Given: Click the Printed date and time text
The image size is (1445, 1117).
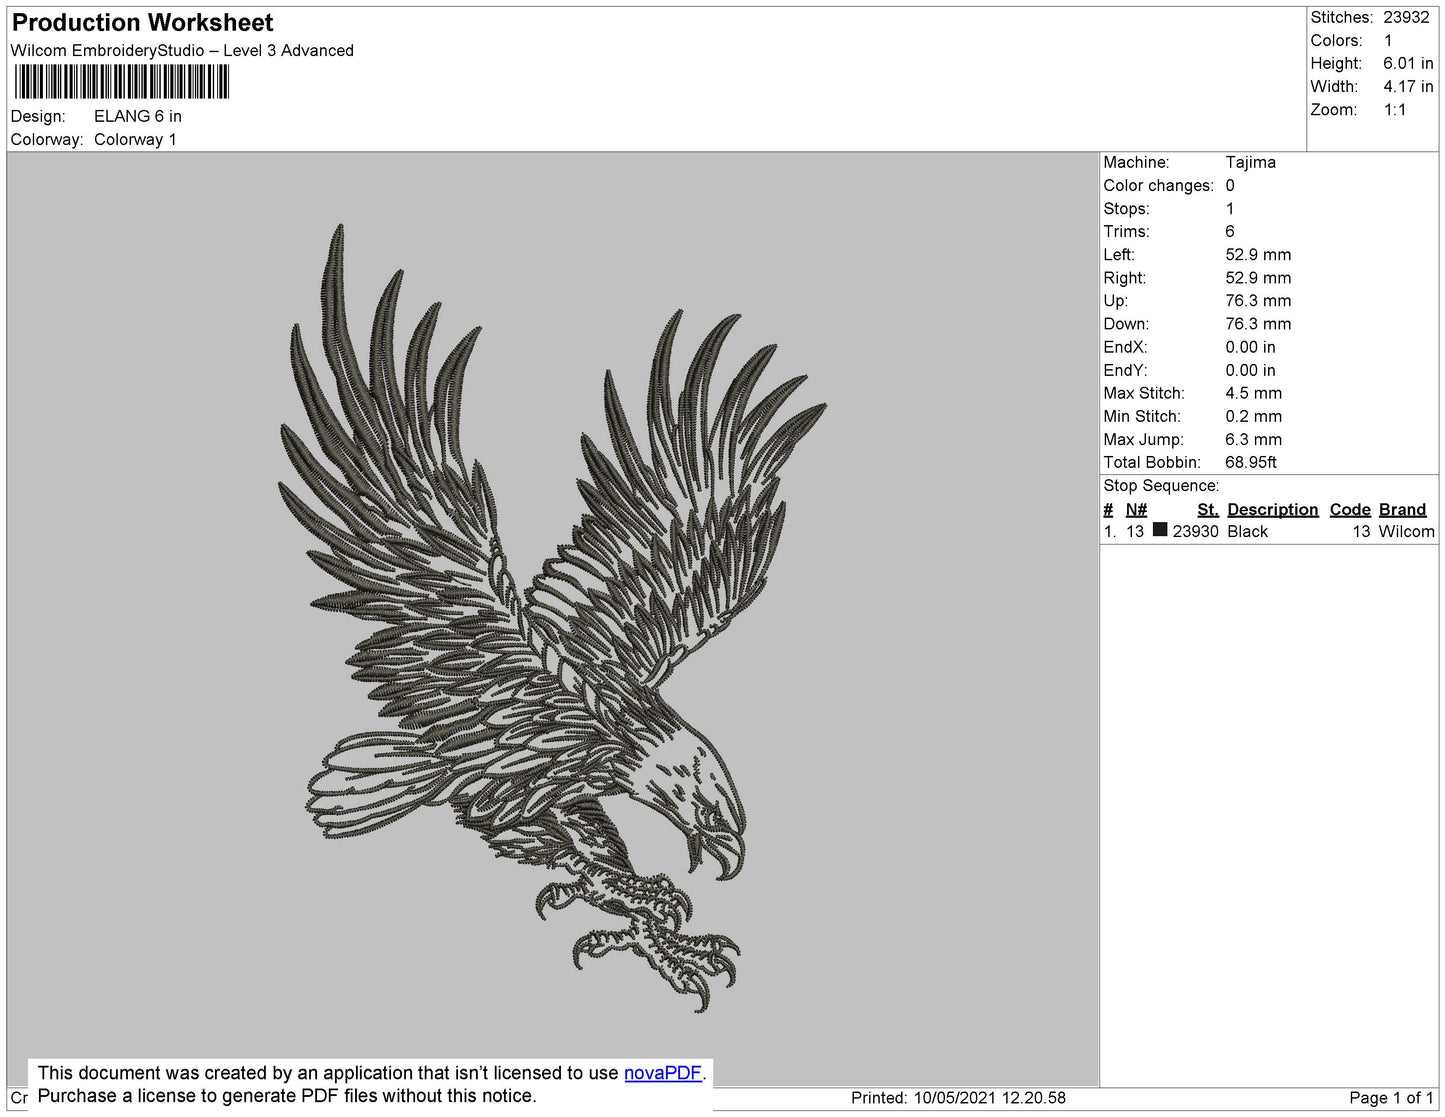Looking at the screenshot, I should (x=958, y=1098).
